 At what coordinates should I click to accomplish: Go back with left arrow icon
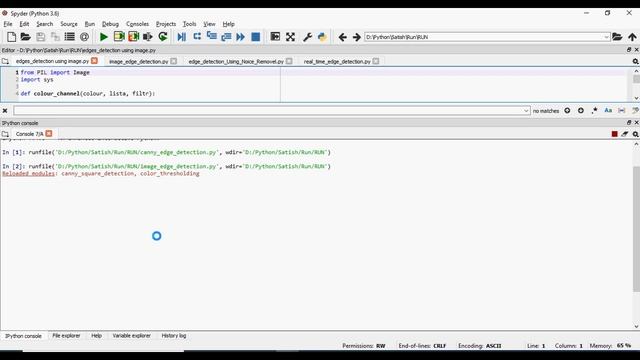point(342,37)
